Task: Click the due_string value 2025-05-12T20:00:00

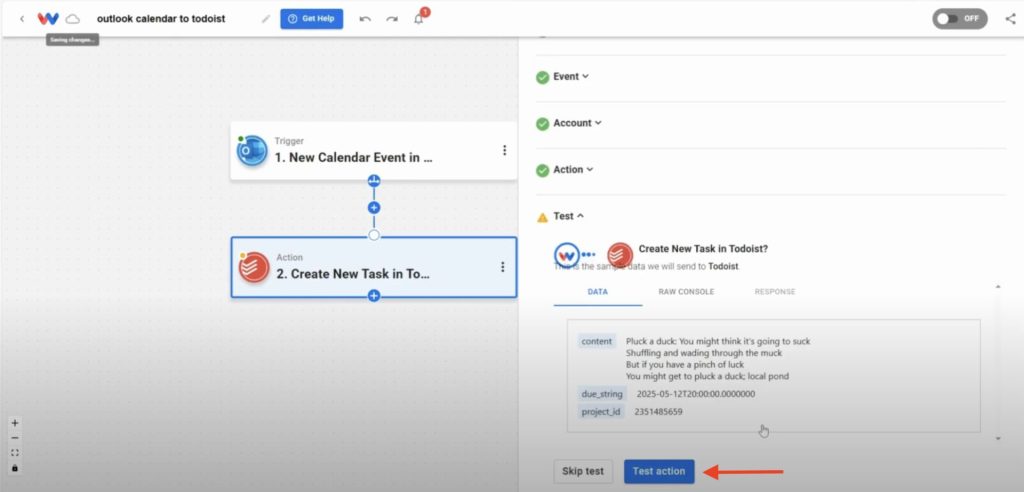Action: click(696, 394)
